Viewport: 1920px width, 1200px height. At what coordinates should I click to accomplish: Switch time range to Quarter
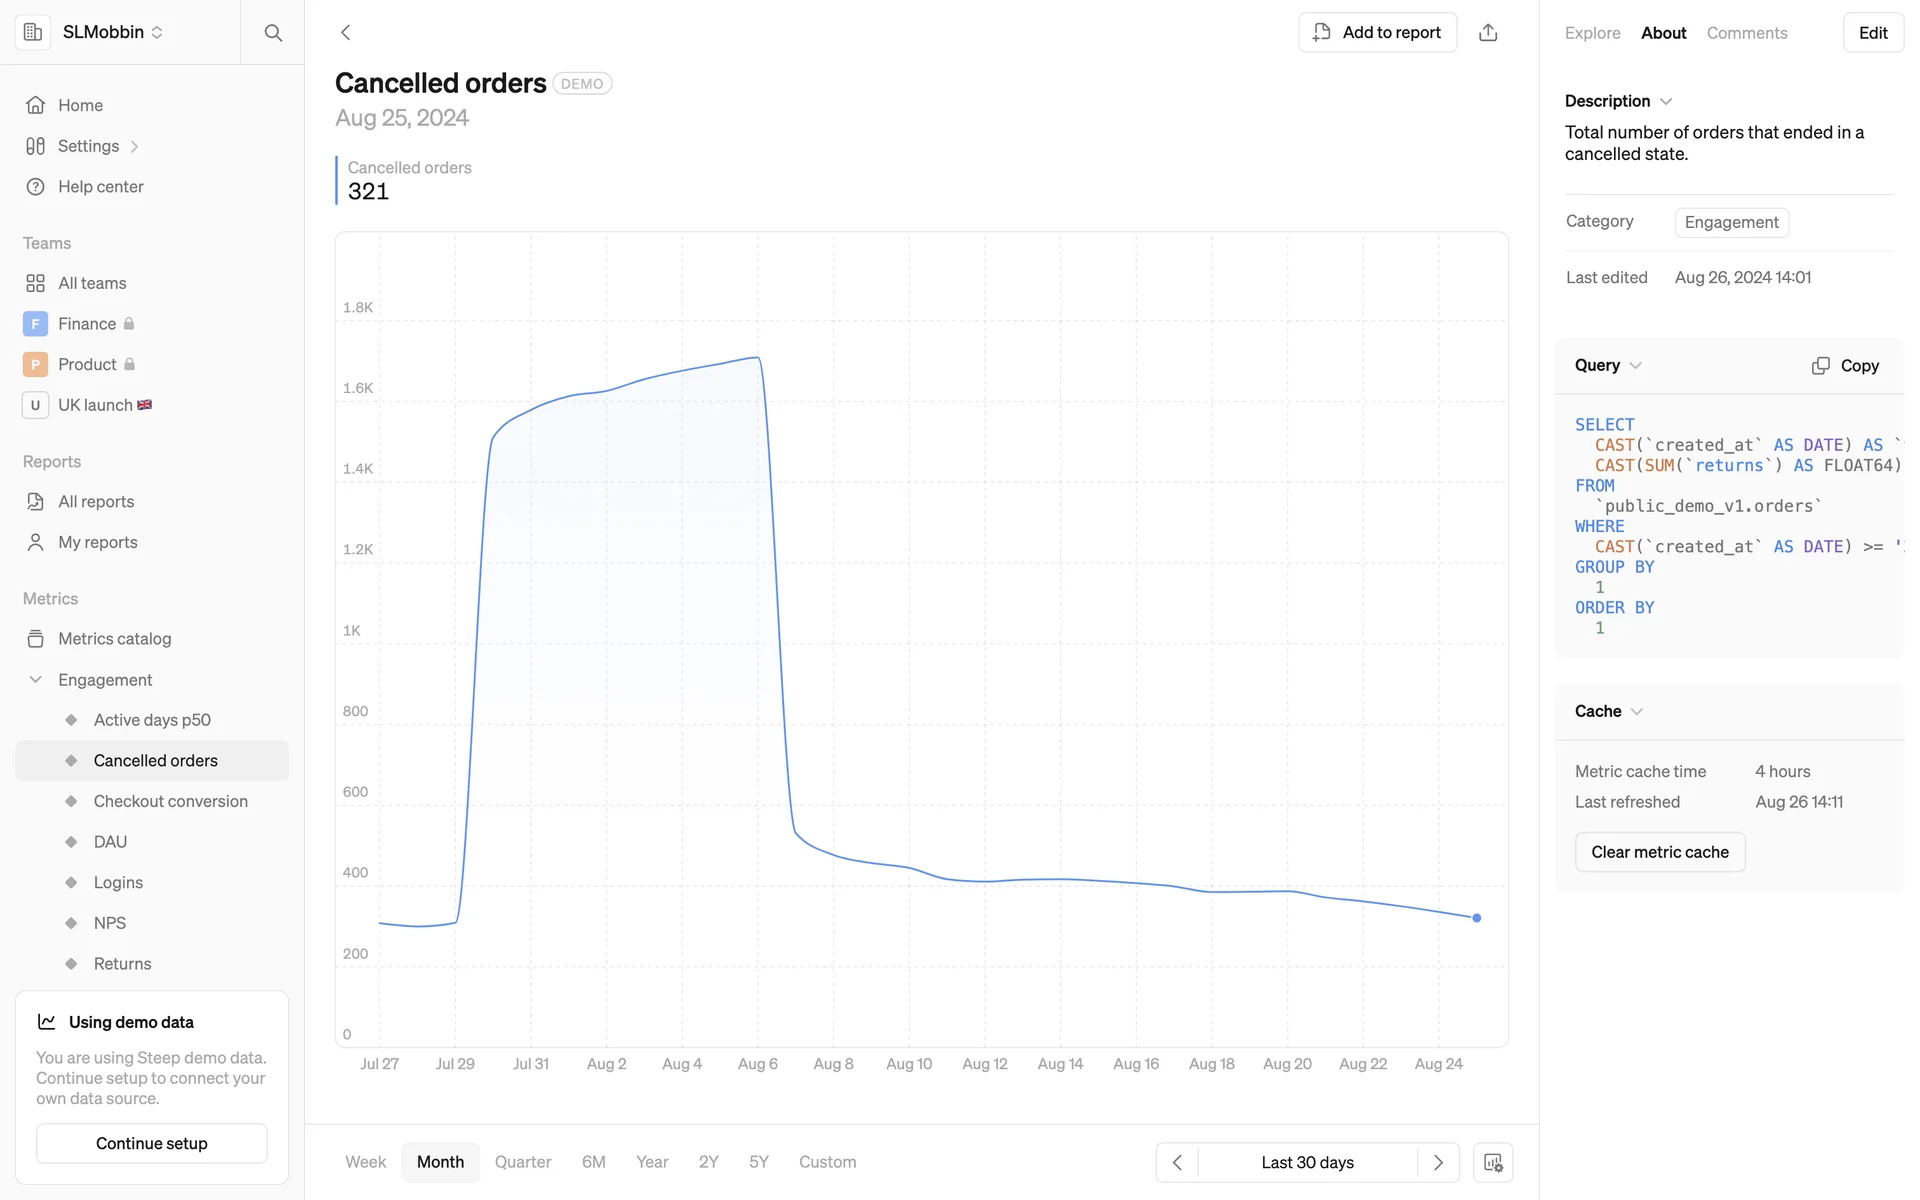point(523,1162)
